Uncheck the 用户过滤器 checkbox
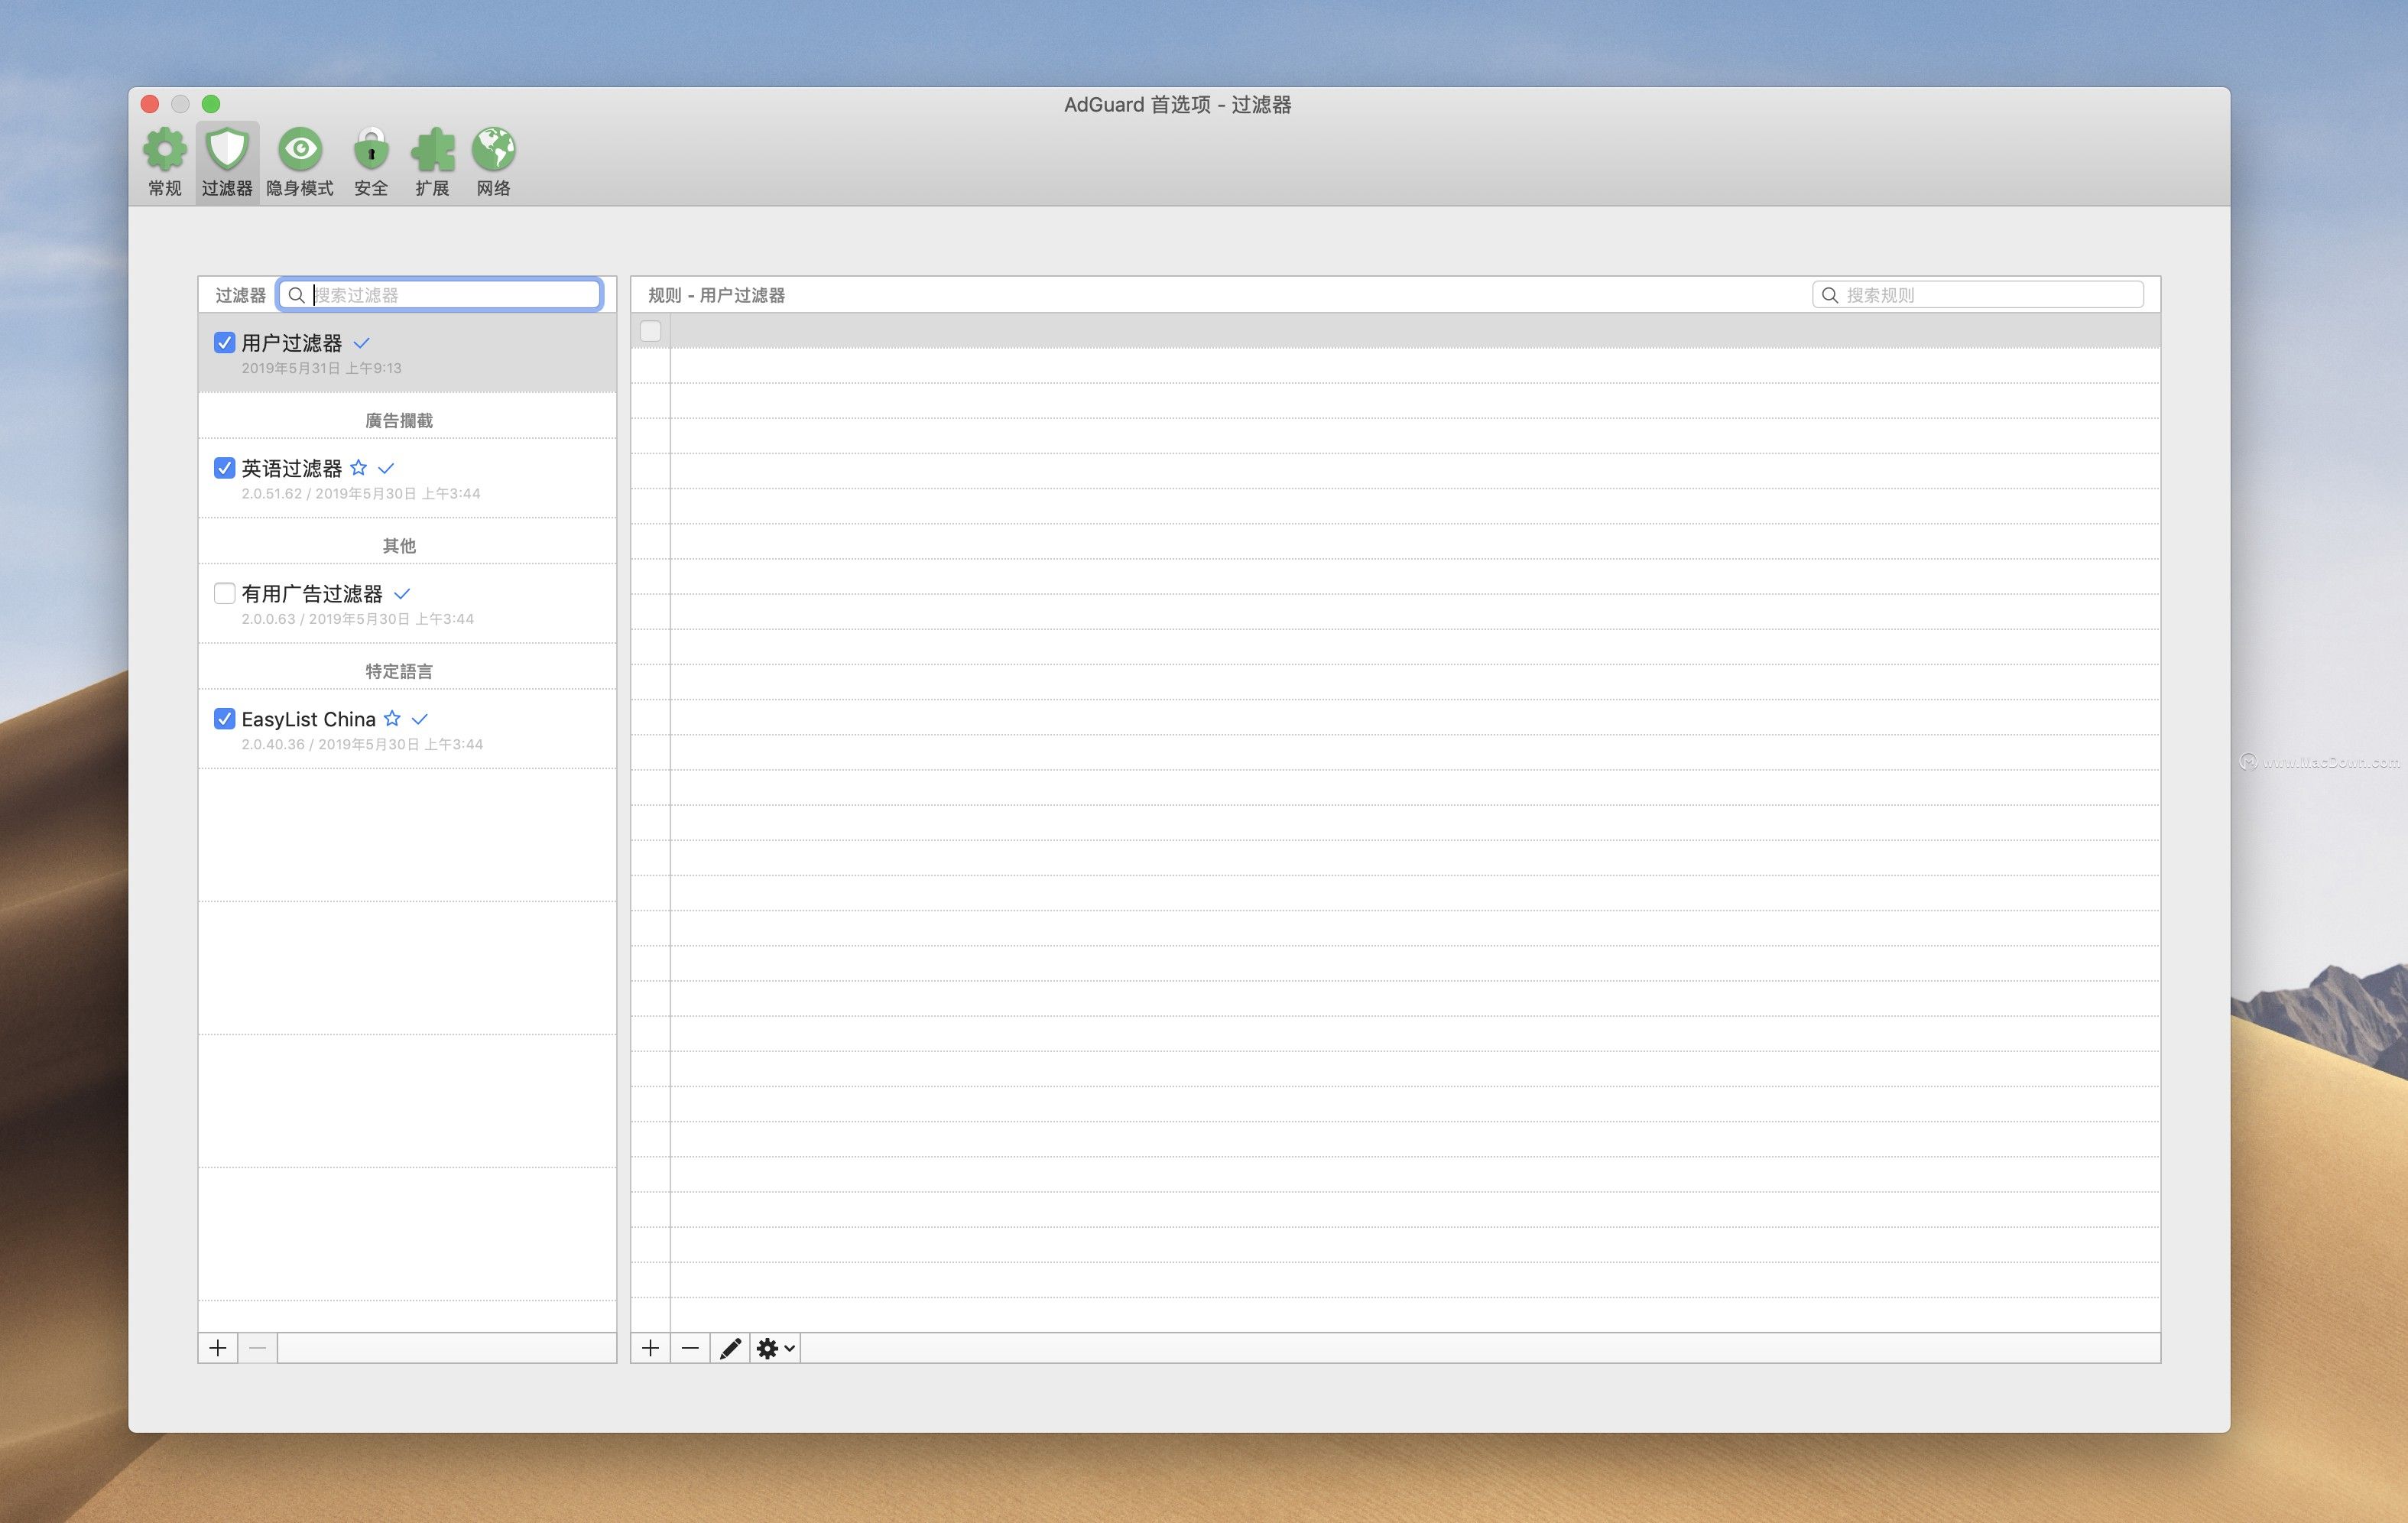The width and height of the screenshot is (2408, 1523). click(225, 343)
